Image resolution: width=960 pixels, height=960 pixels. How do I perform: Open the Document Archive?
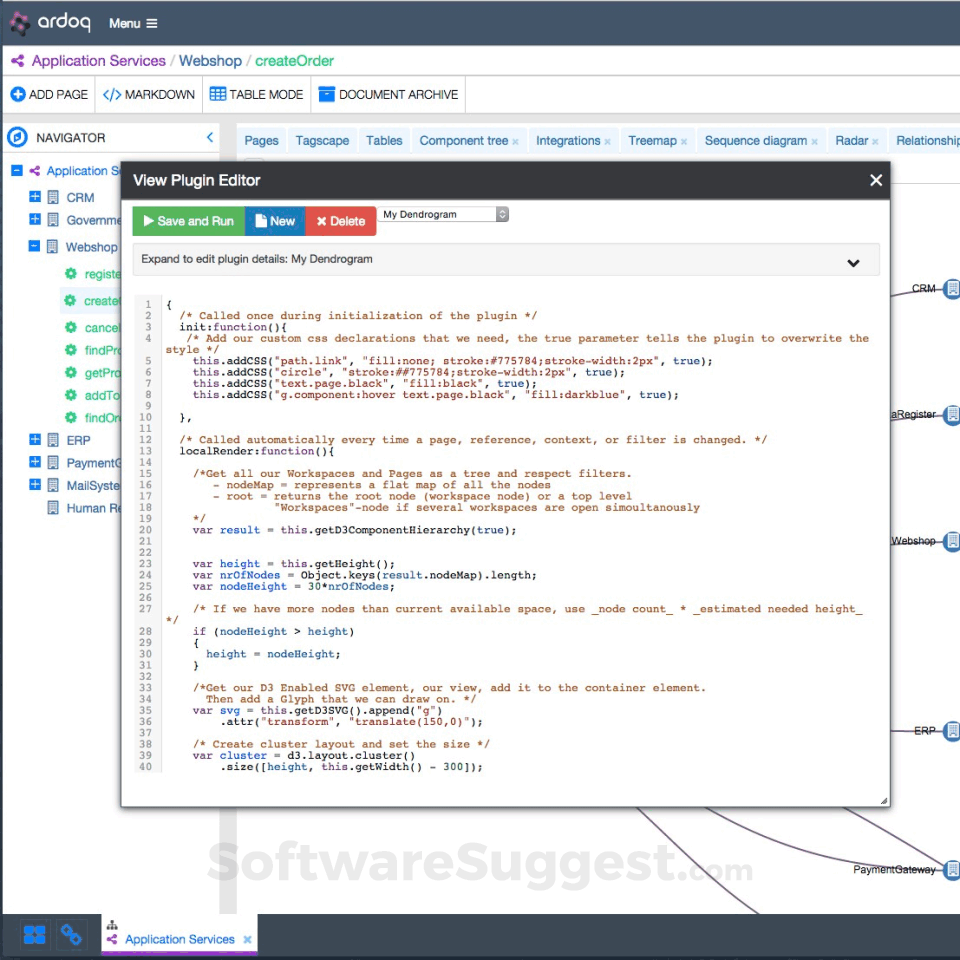(x=388, y=95)
